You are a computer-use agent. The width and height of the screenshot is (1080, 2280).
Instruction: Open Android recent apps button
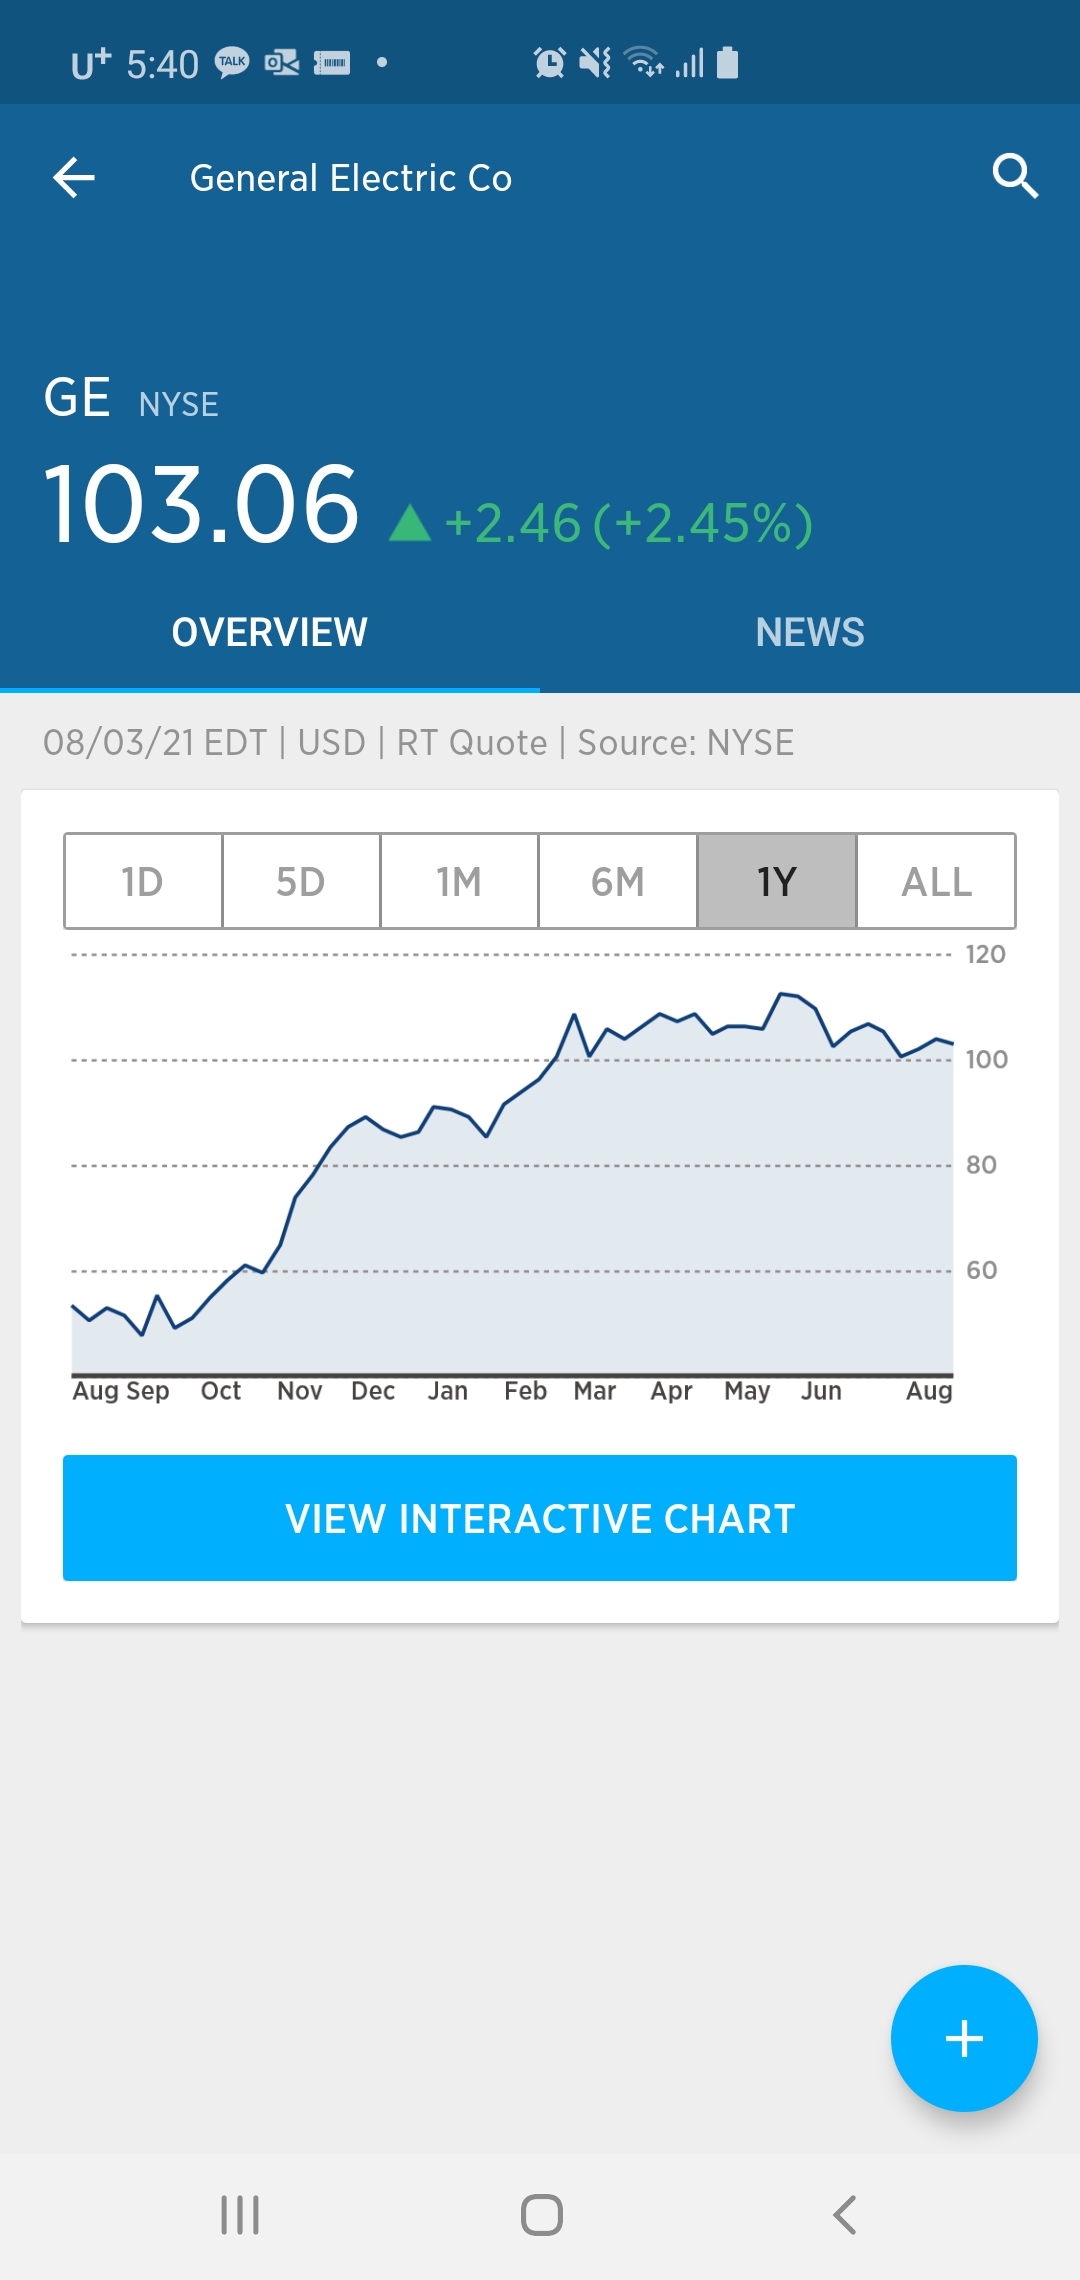click(240, 2215)
